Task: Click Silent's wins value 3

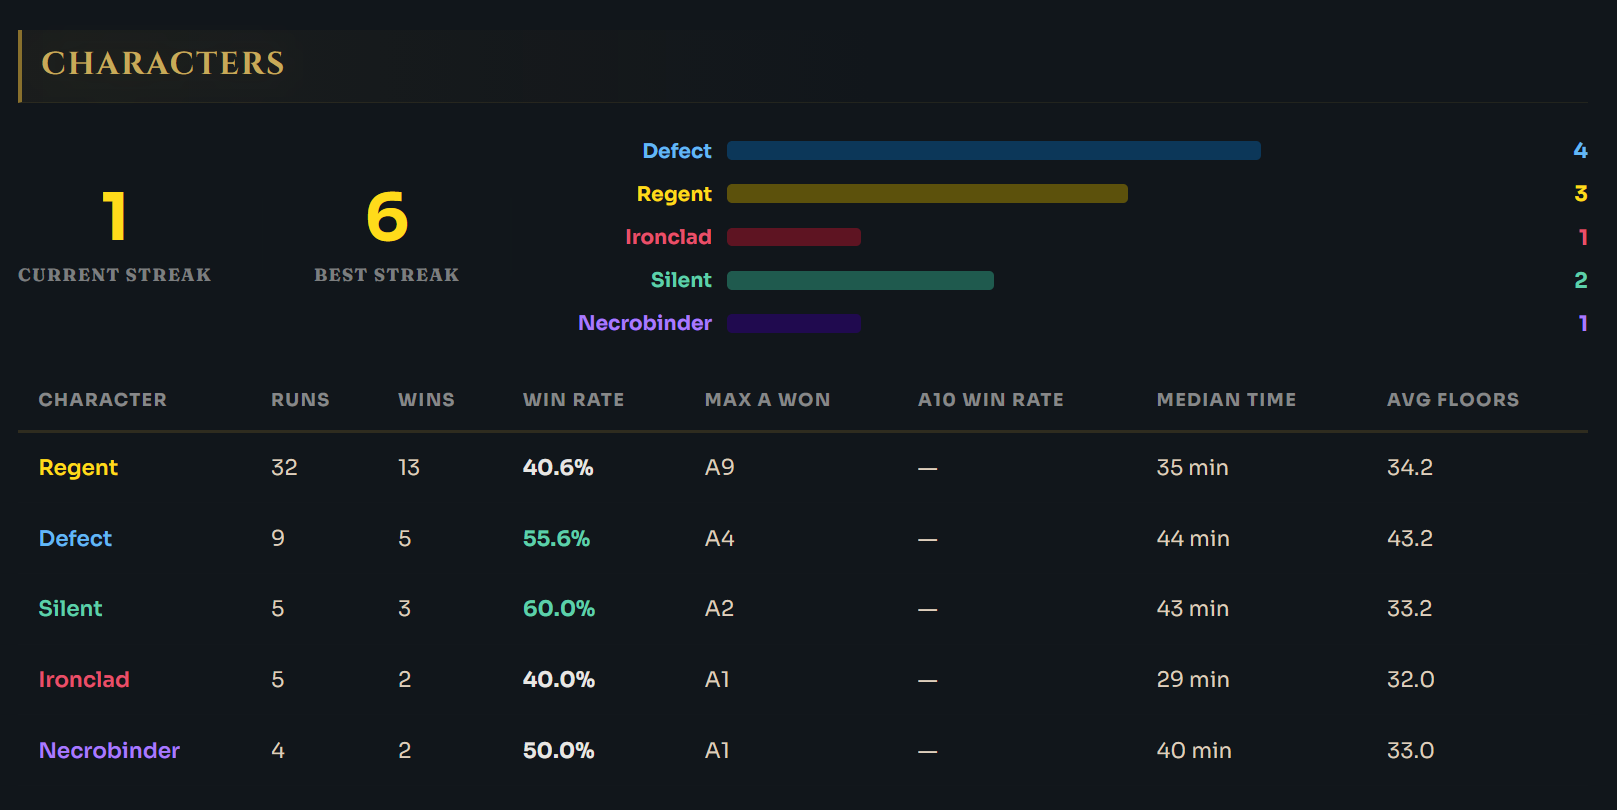Action: (x=404, y=609)
